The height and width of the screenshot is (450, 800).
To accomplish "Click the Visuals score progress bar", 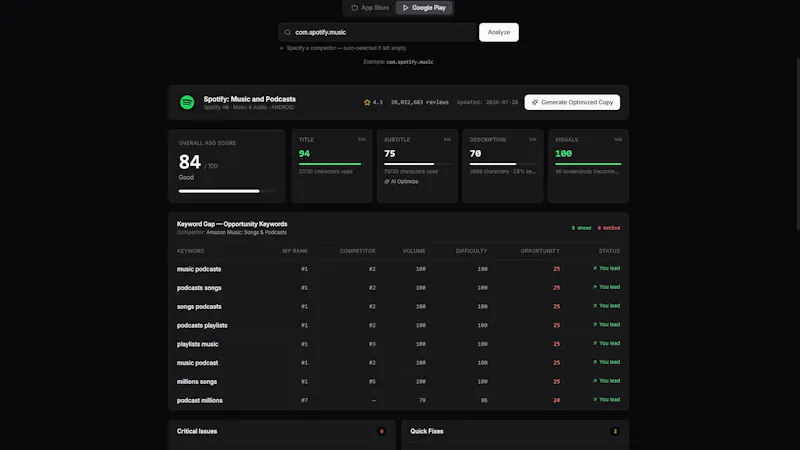I will click(x=588, y=164).
